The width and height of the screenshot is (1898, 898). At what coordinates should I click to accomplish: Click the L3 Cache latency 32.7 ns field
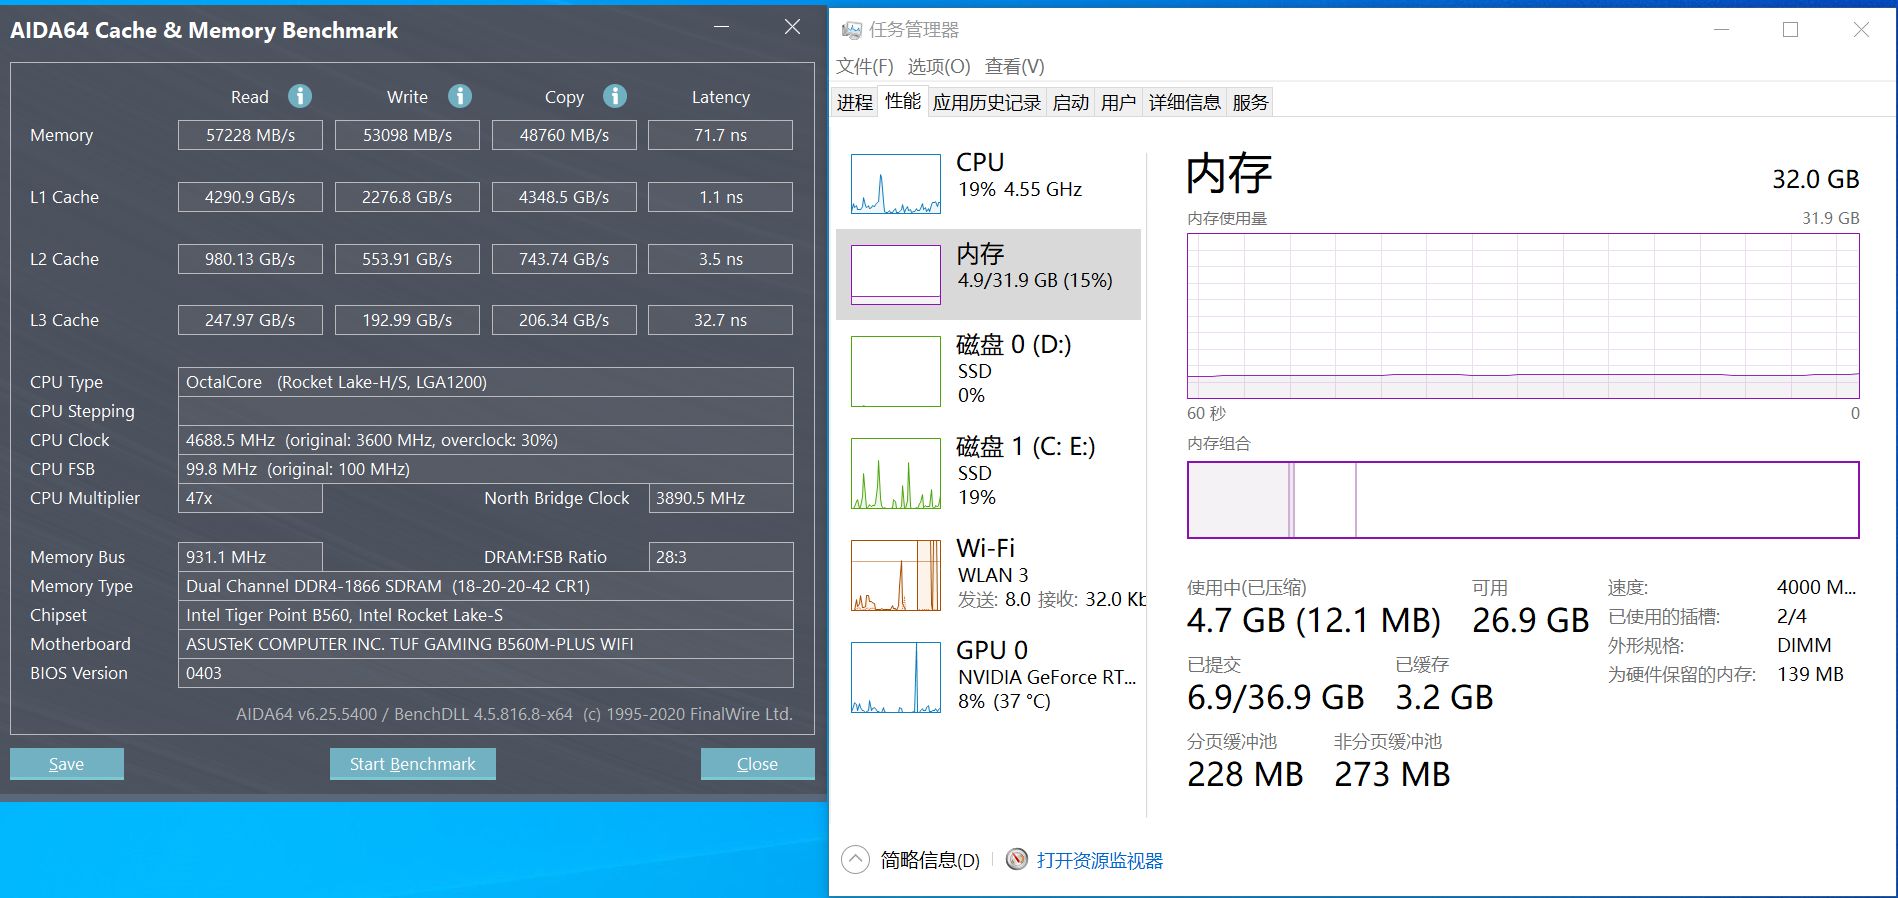pos(721,320)
